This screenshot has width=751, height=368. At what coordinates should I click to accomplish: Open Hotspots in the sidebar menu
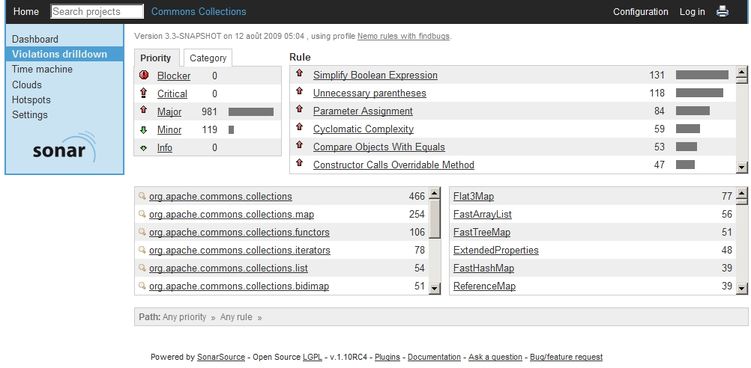[31, 100]
